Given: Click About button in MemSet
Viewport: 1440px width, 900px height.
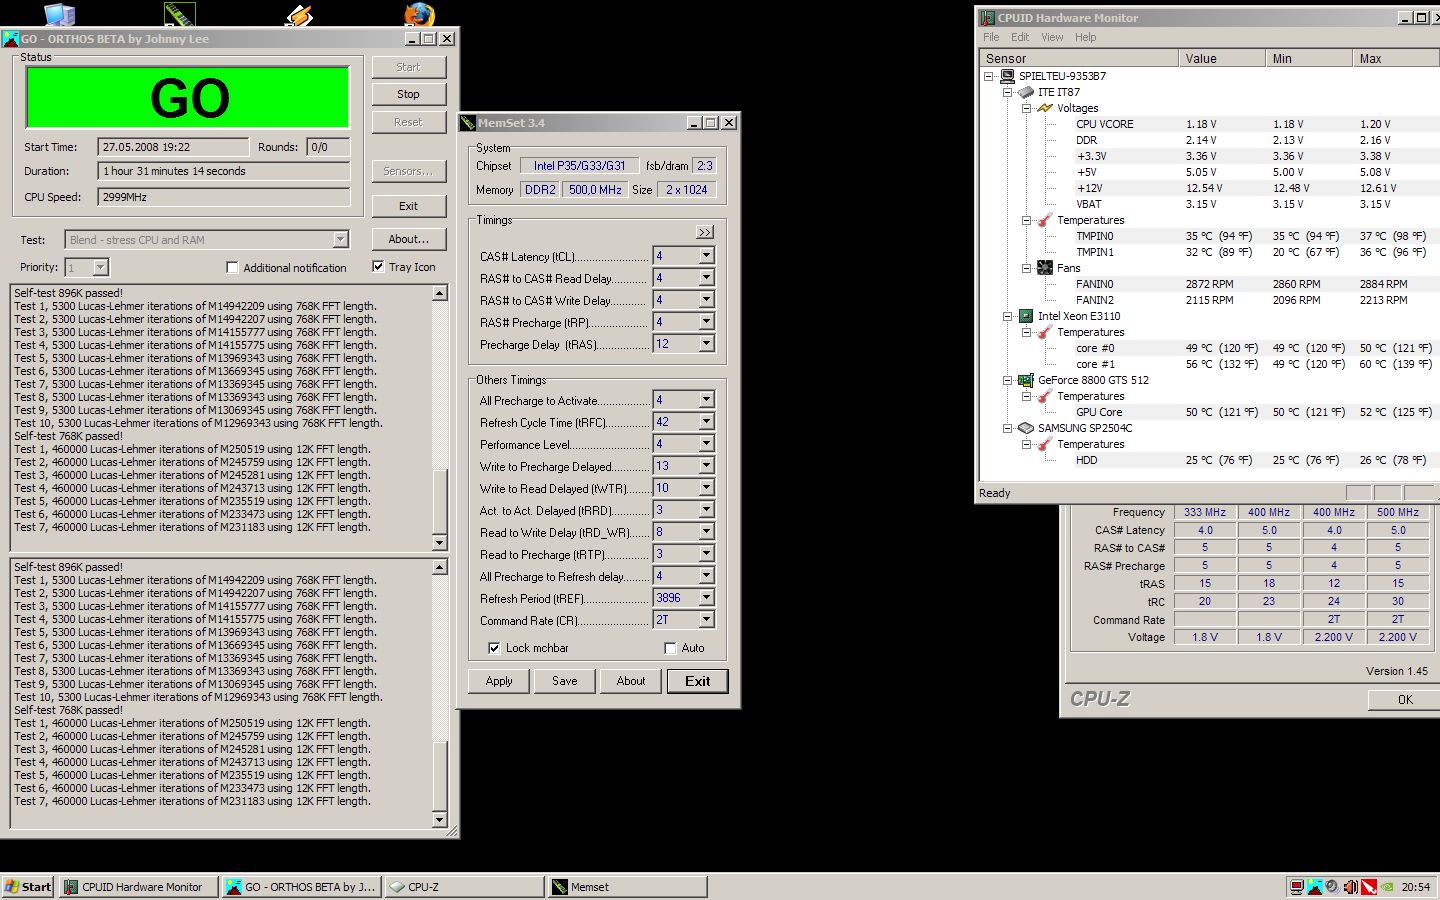Looking at the screenshot, I should [630, 681].
